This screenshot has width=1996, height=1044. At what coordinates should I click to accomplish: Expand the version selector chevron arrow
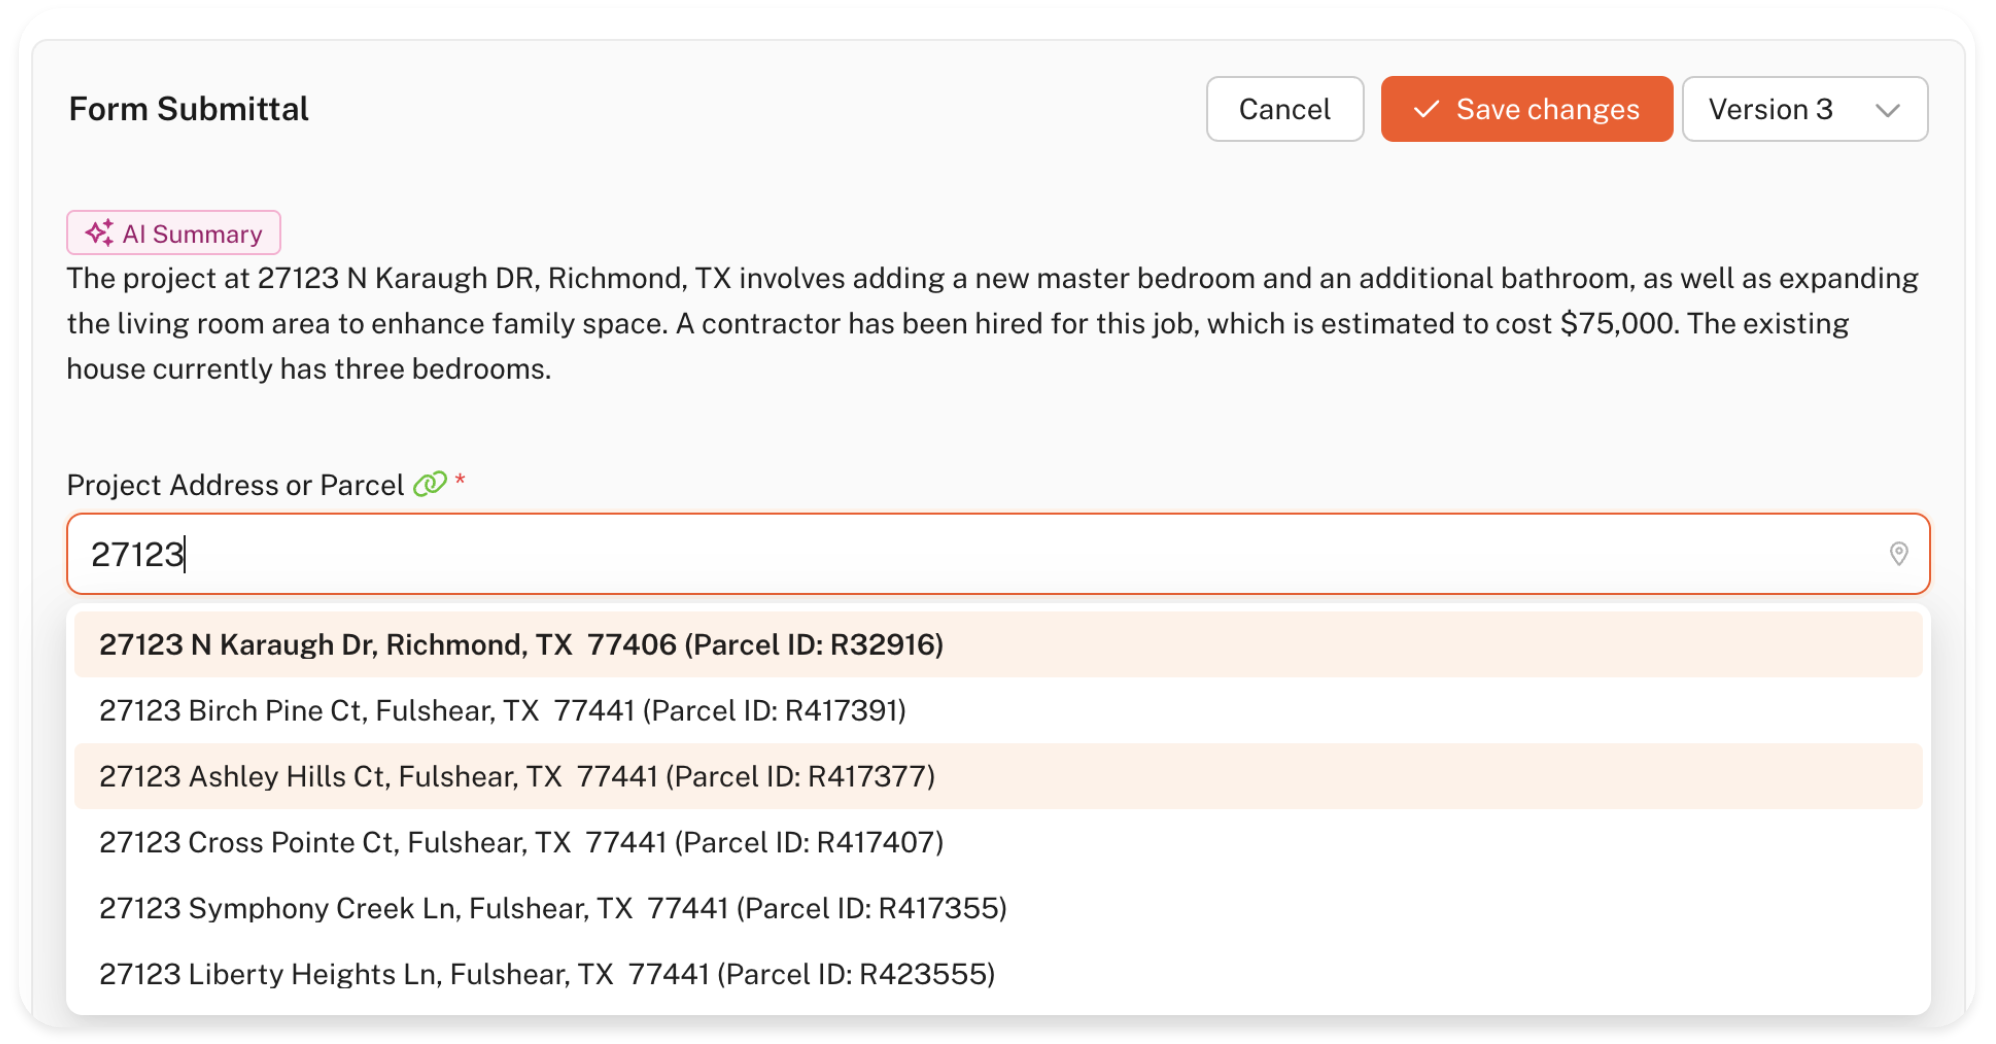pyautogui.click(x=1887, y=110)
